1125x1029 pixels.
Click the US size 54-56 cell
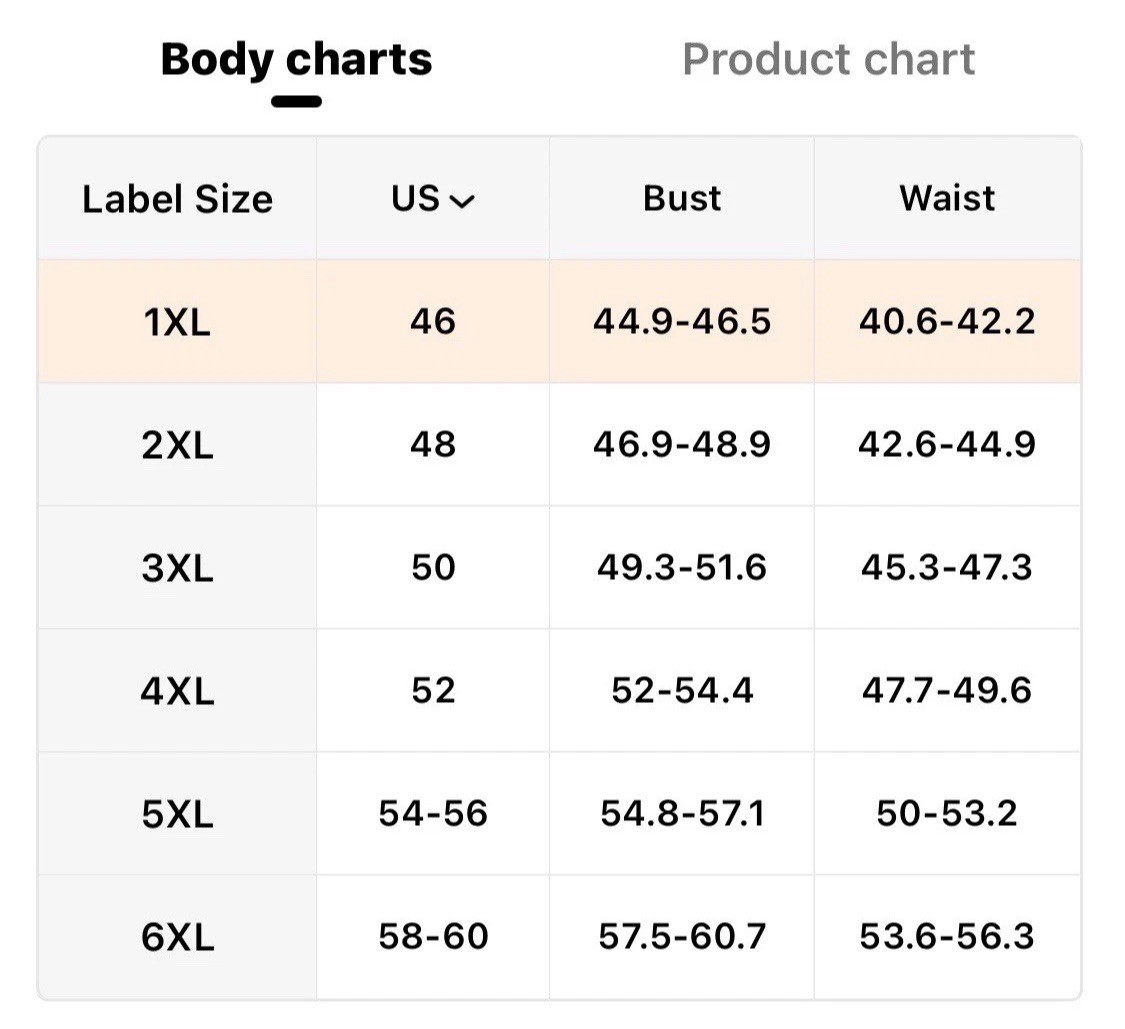pyautogui.click(x=432, y=814)
